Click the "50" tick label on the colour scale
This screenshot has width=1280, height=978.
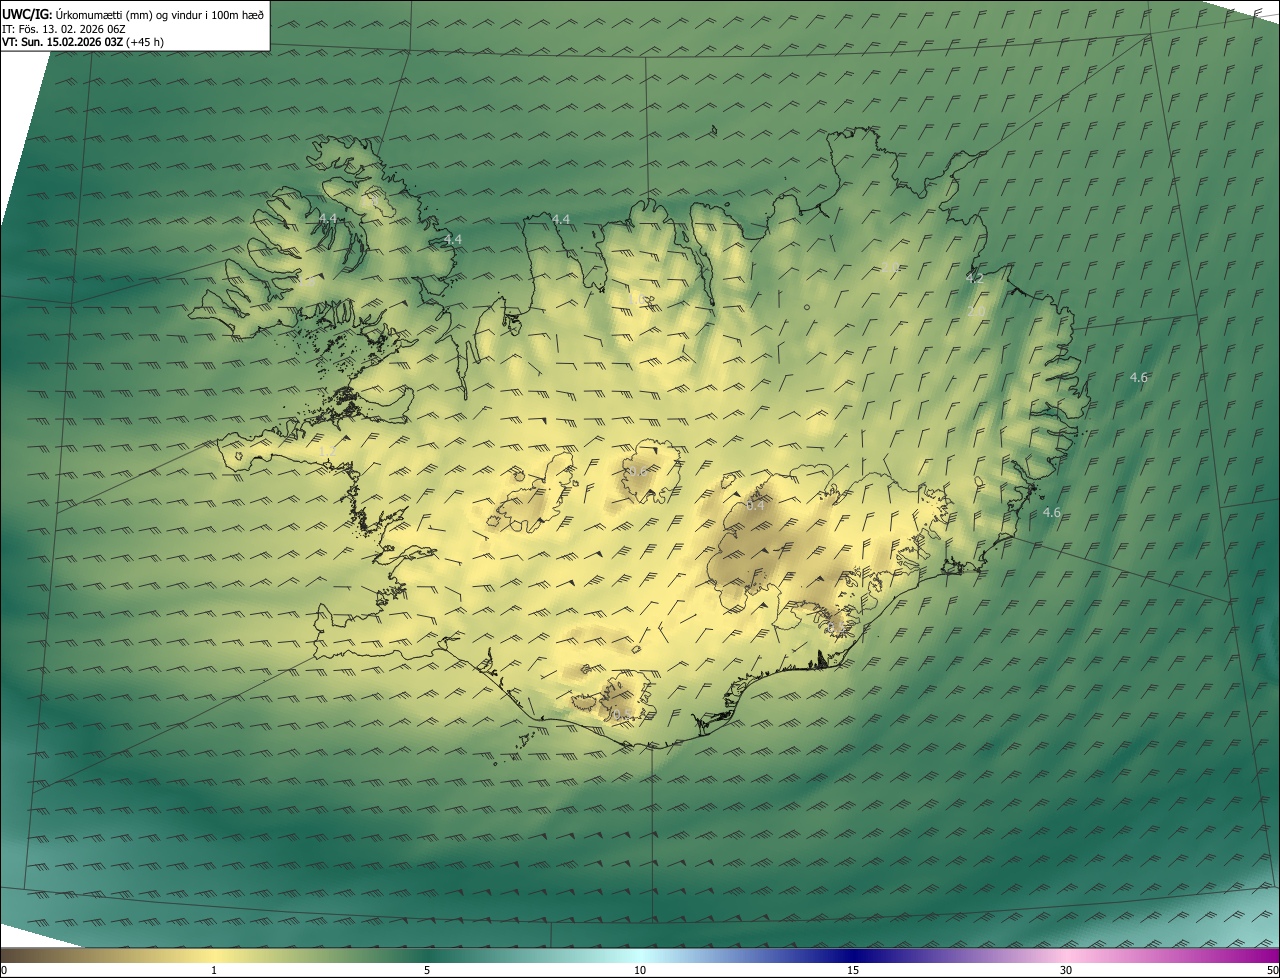coord(1272,970)
